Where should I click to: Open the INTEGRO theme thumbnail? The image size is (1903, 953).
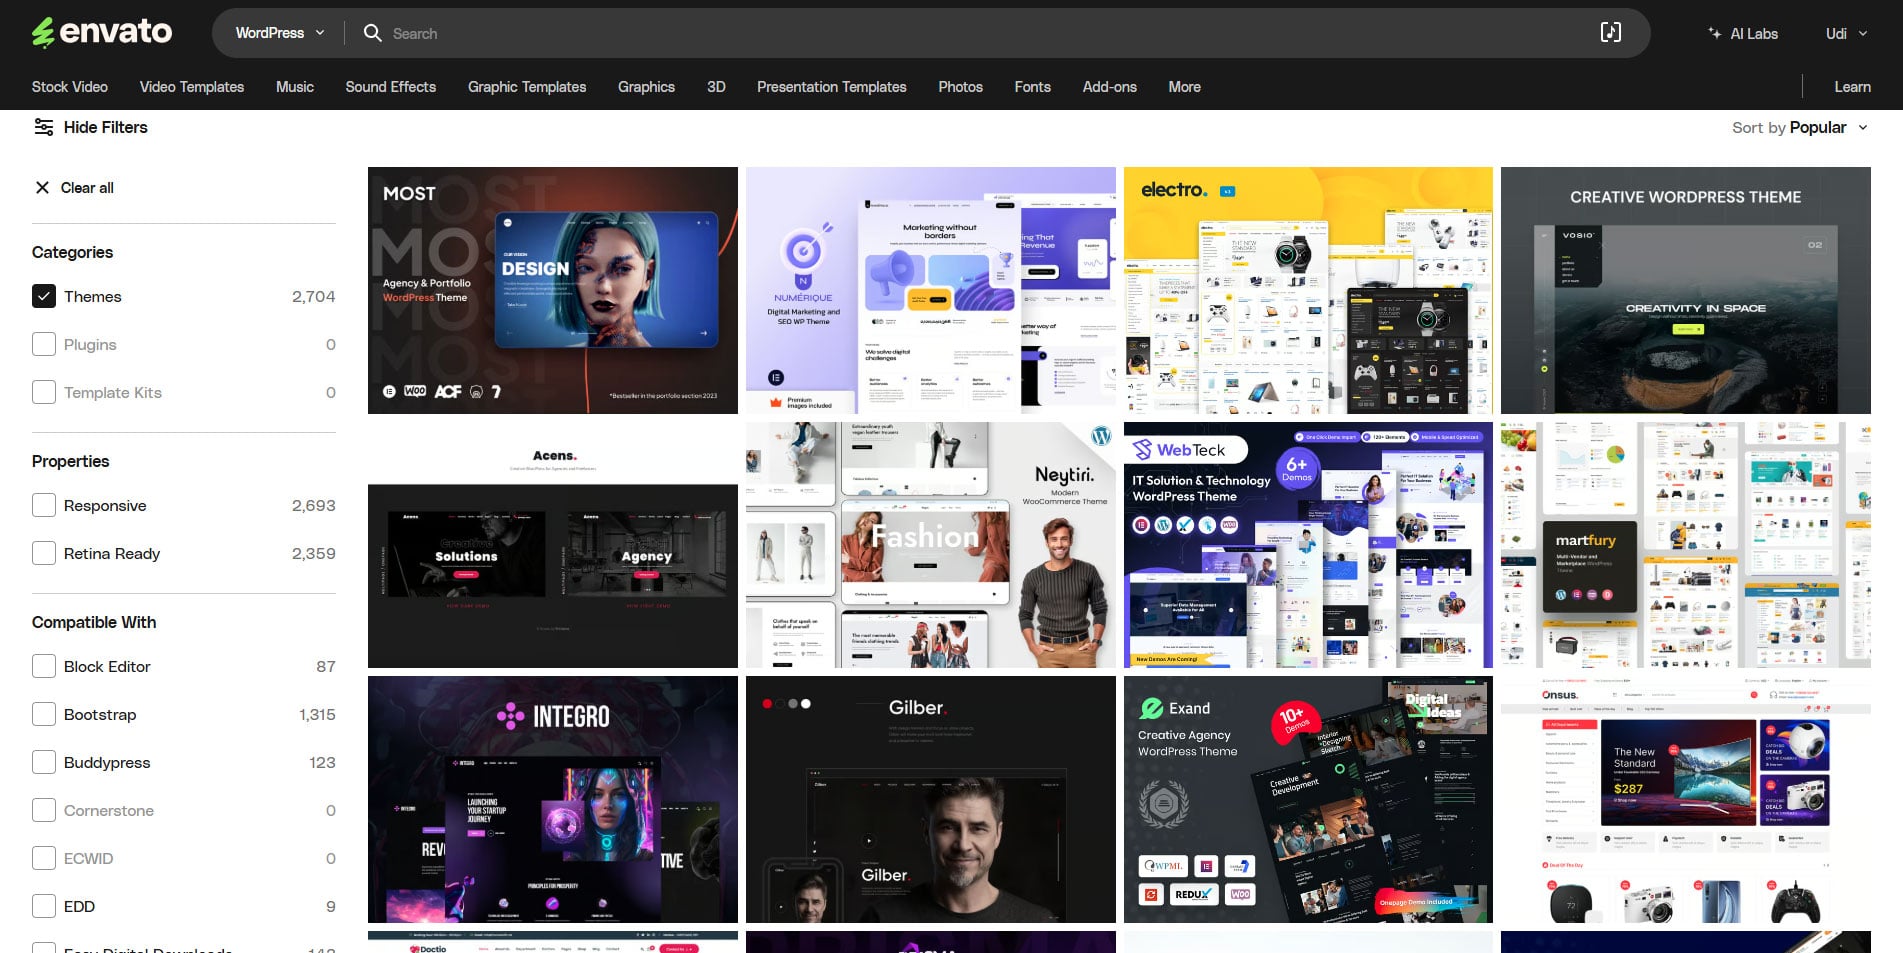tap(553, 799)
